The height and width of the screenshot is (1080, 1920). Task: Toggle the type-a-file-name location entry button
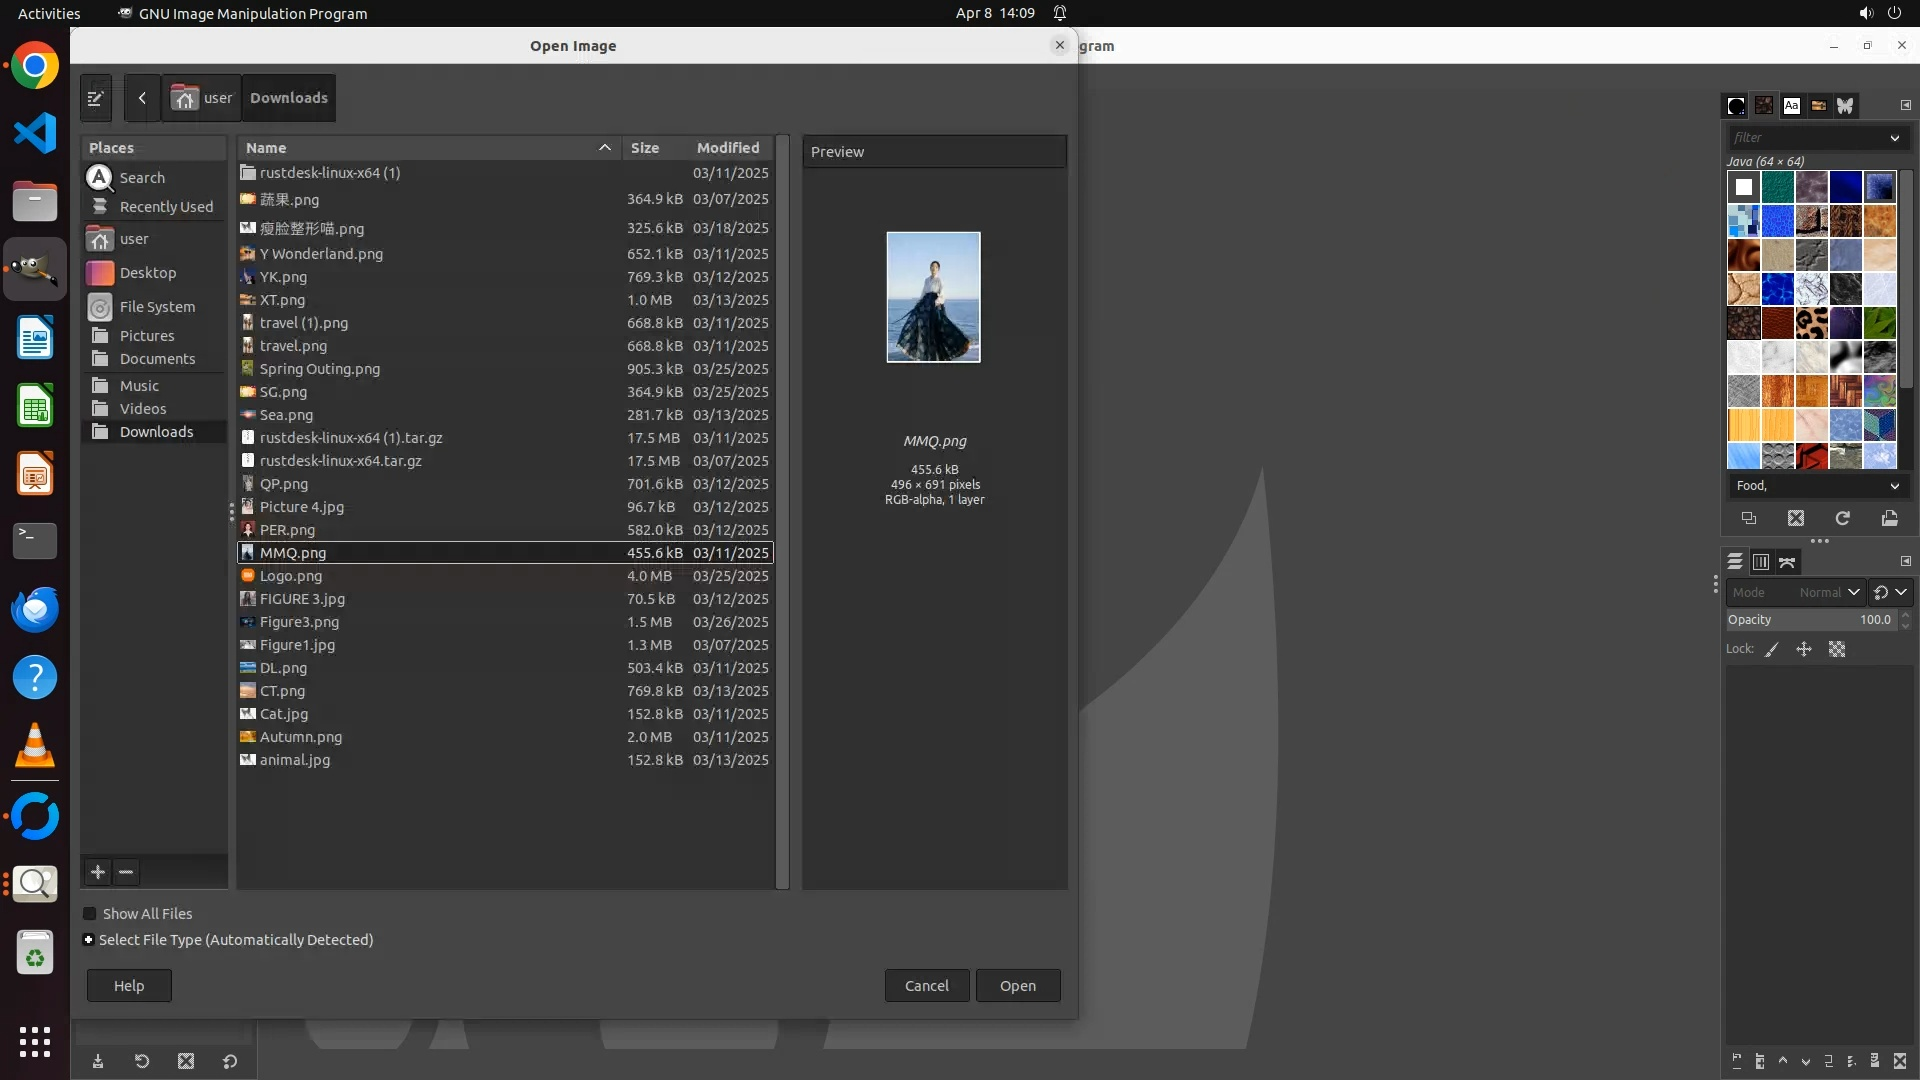pos(96,98)
